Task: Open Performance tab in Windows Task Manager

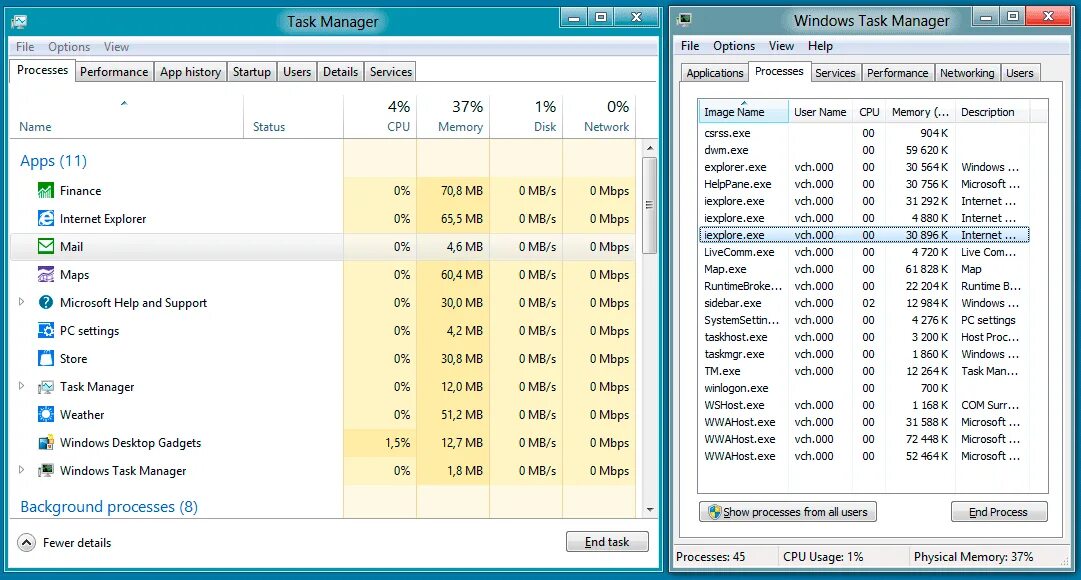Action: click(898, 73)
